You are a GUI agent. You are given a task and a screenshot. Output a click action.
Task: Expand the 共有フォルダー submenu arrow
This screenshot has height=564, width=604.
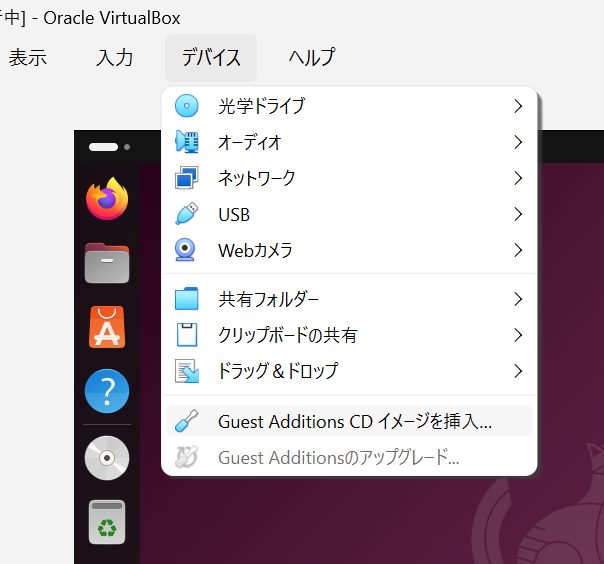(x=518, y=299)
